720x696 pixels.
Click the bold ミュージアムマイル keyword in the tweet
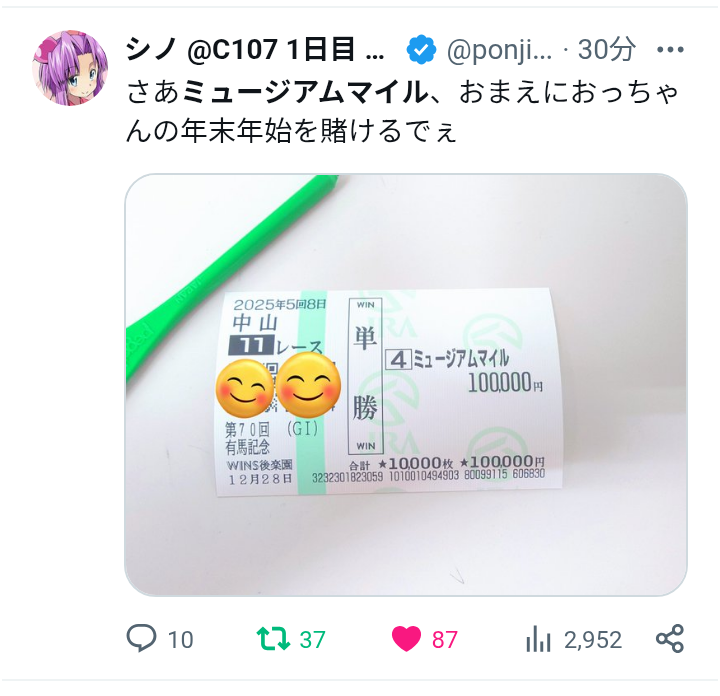pos(305,92)
